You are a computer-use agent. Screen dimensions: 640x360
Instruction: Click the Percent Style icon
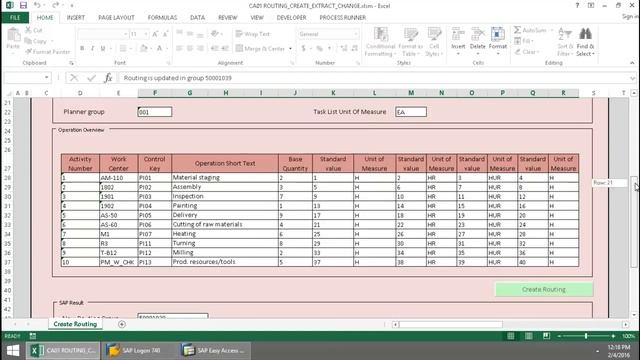(320, 49)
